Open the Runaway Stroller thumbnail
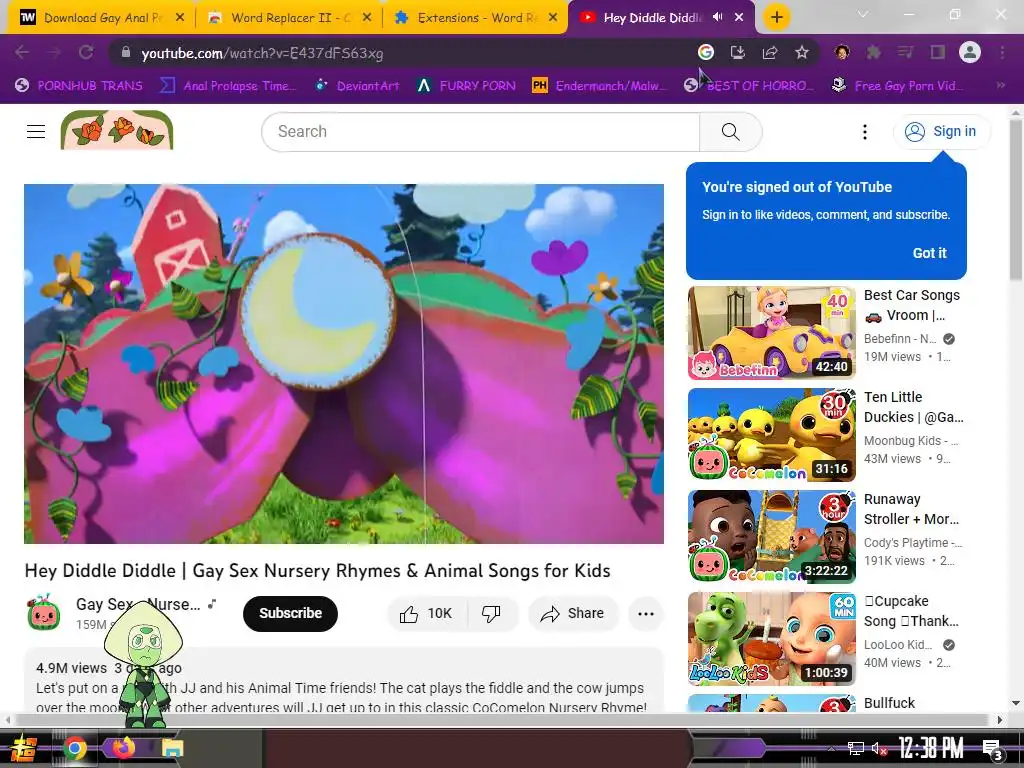This screenshot has height=768, width=1024. pyautogui.click(x=771, y=537)
